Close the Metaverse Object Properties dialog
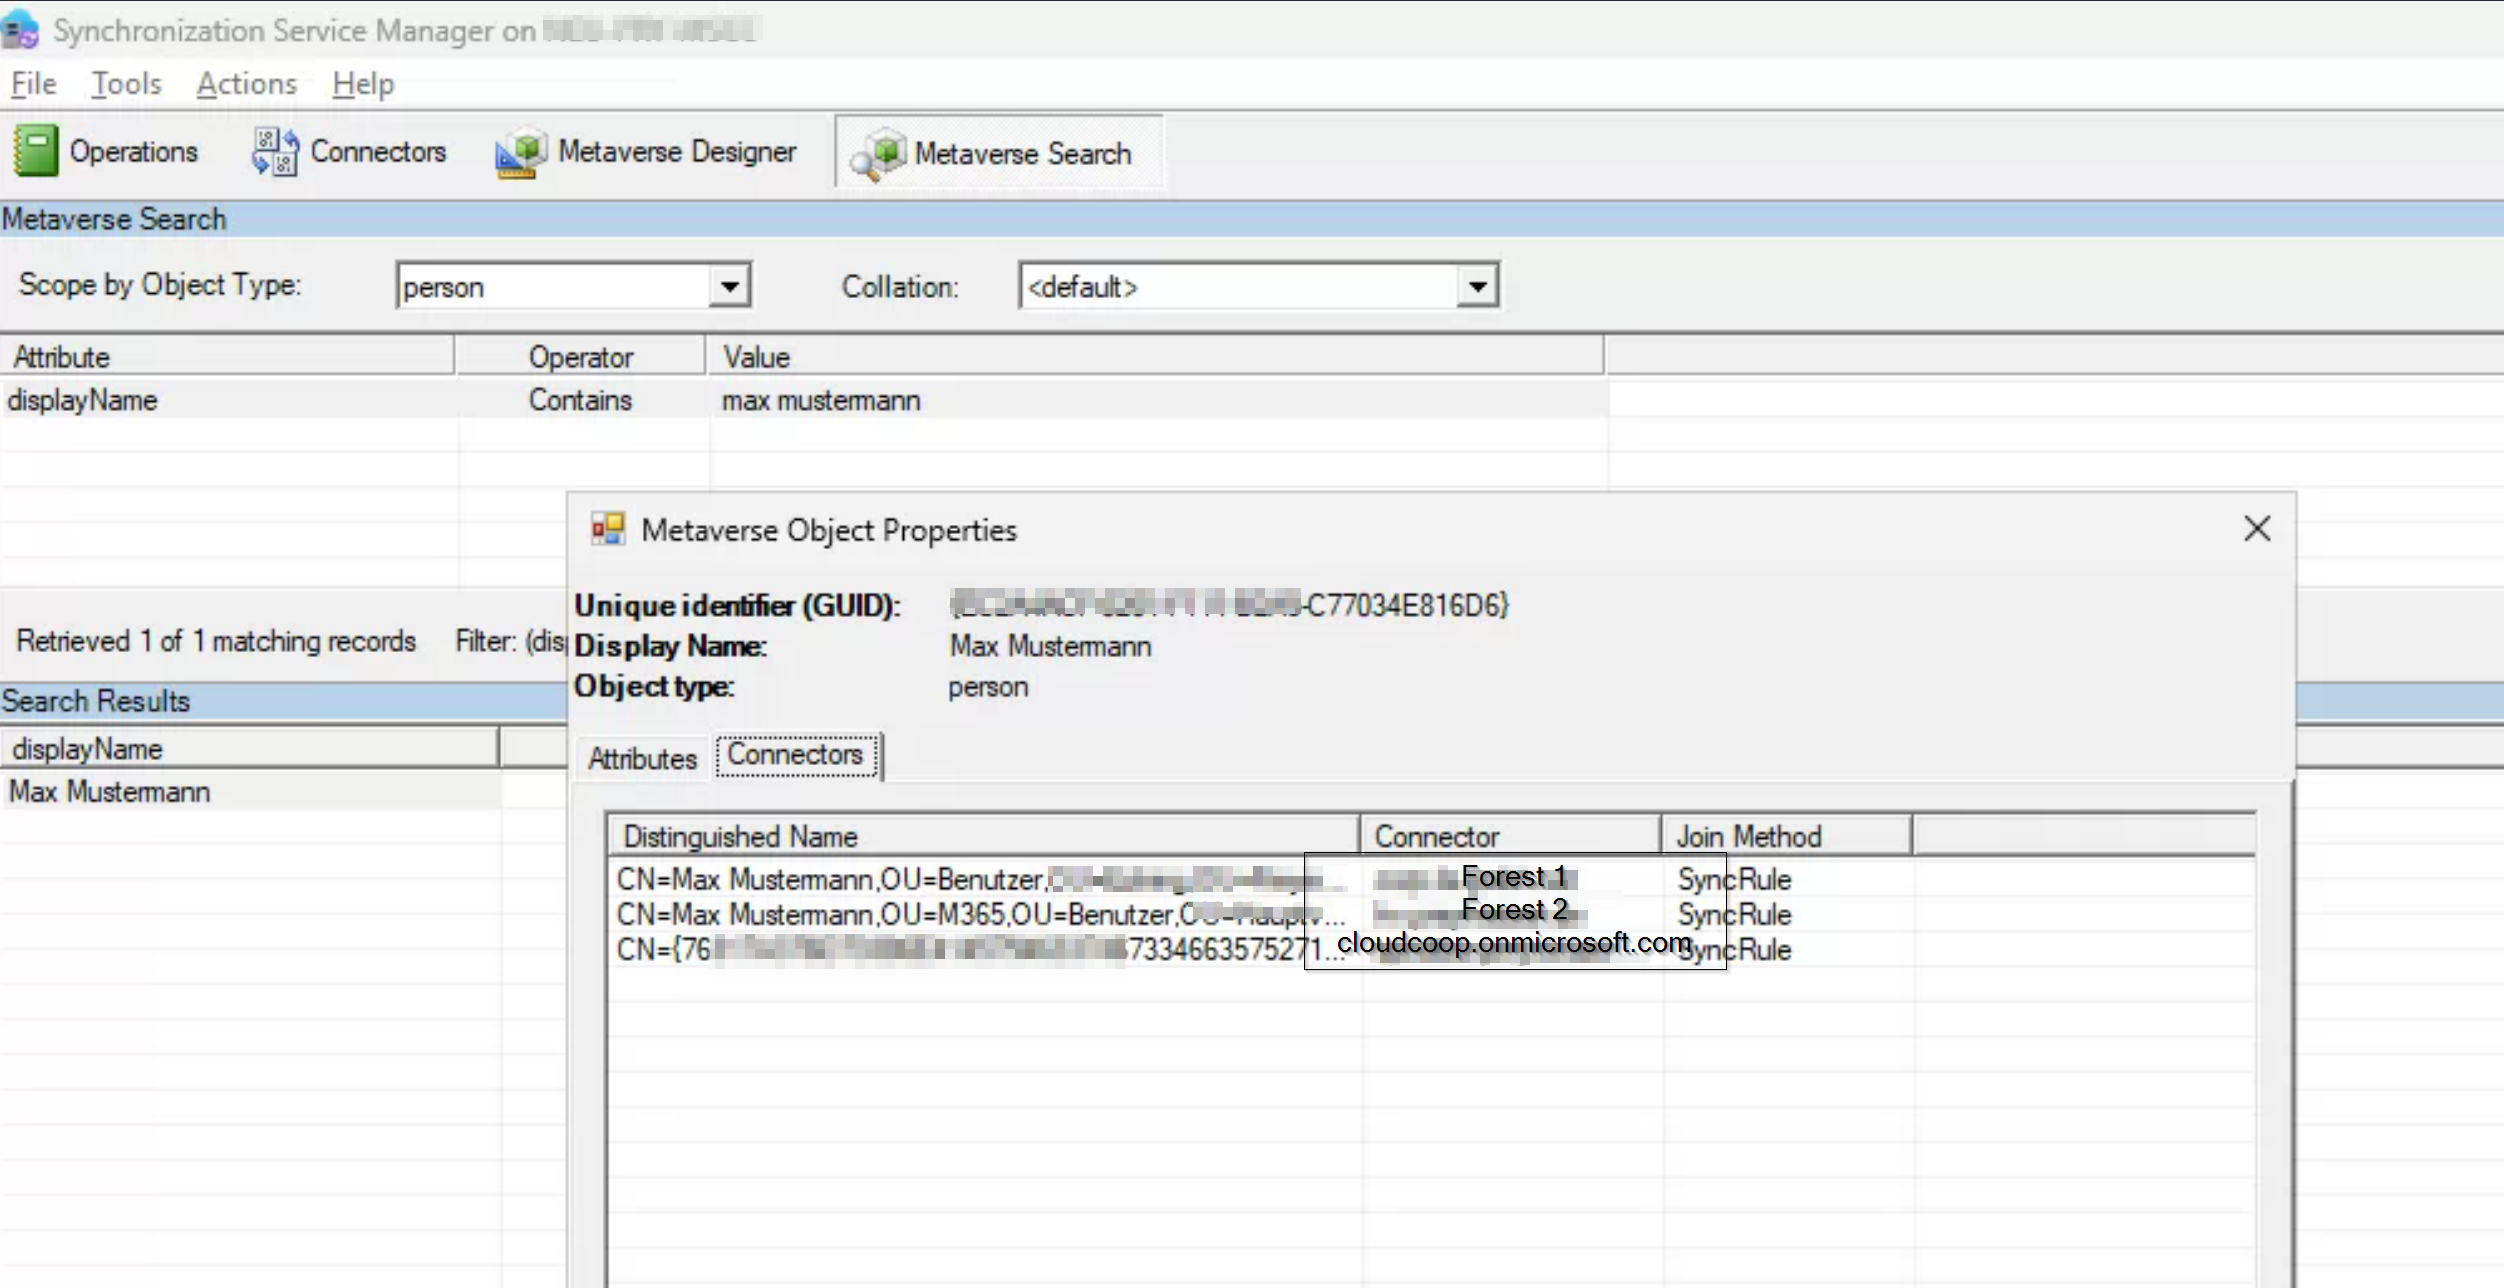 [x=2256, y=529]
